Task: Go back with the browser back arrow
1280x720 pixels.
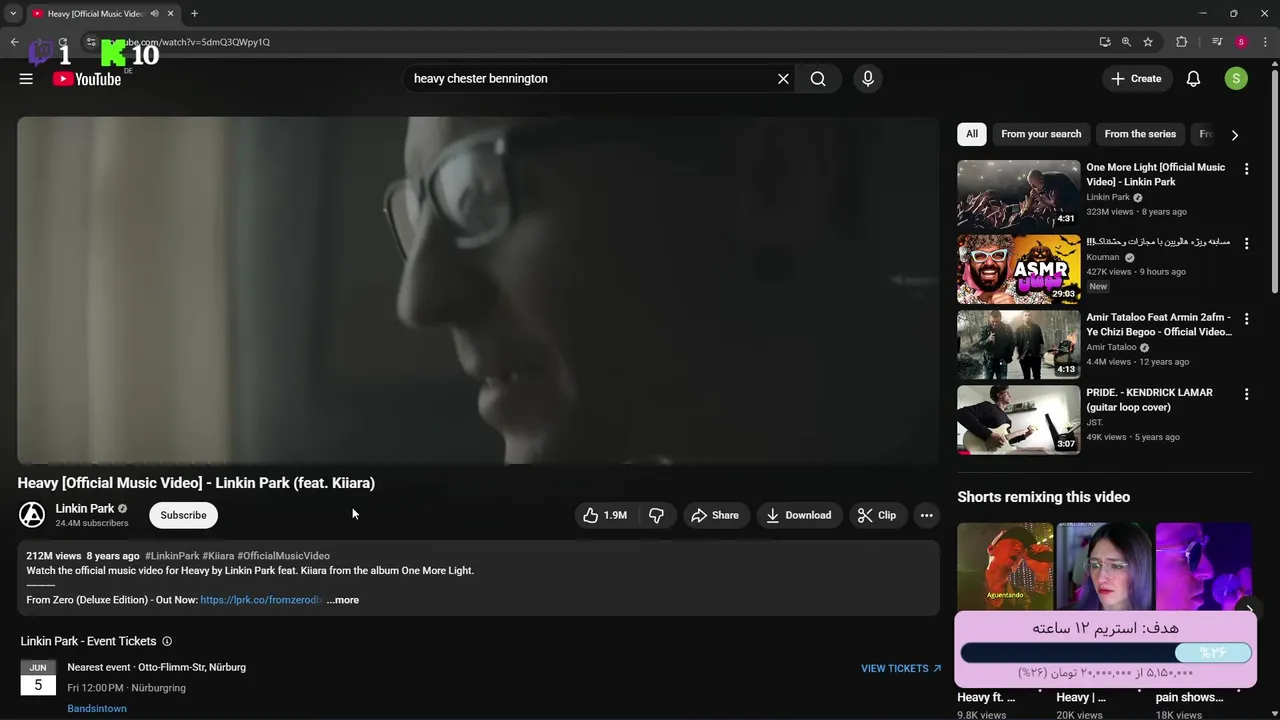Action: point(14,42)
